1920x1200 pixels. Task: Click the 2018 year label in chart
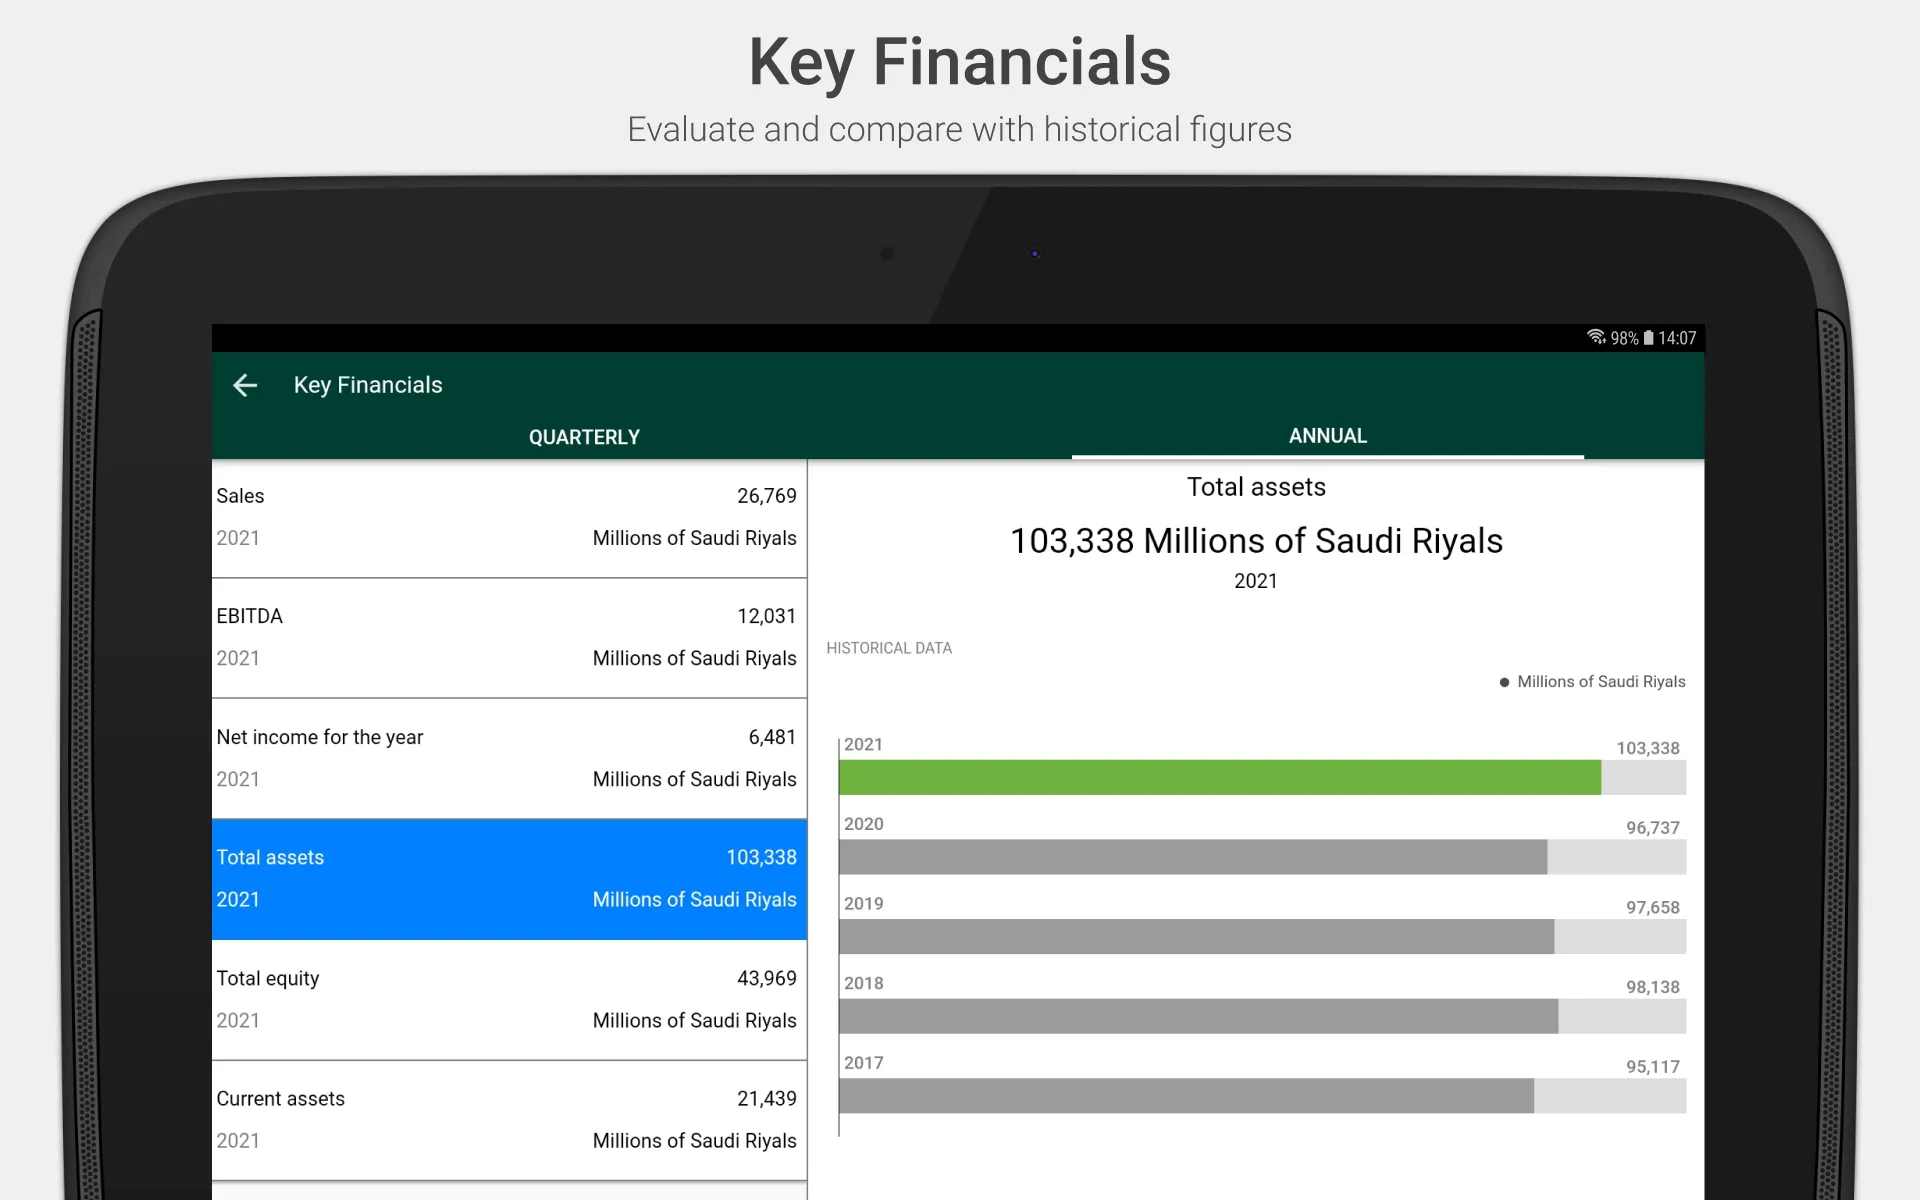tap(863, 983)
